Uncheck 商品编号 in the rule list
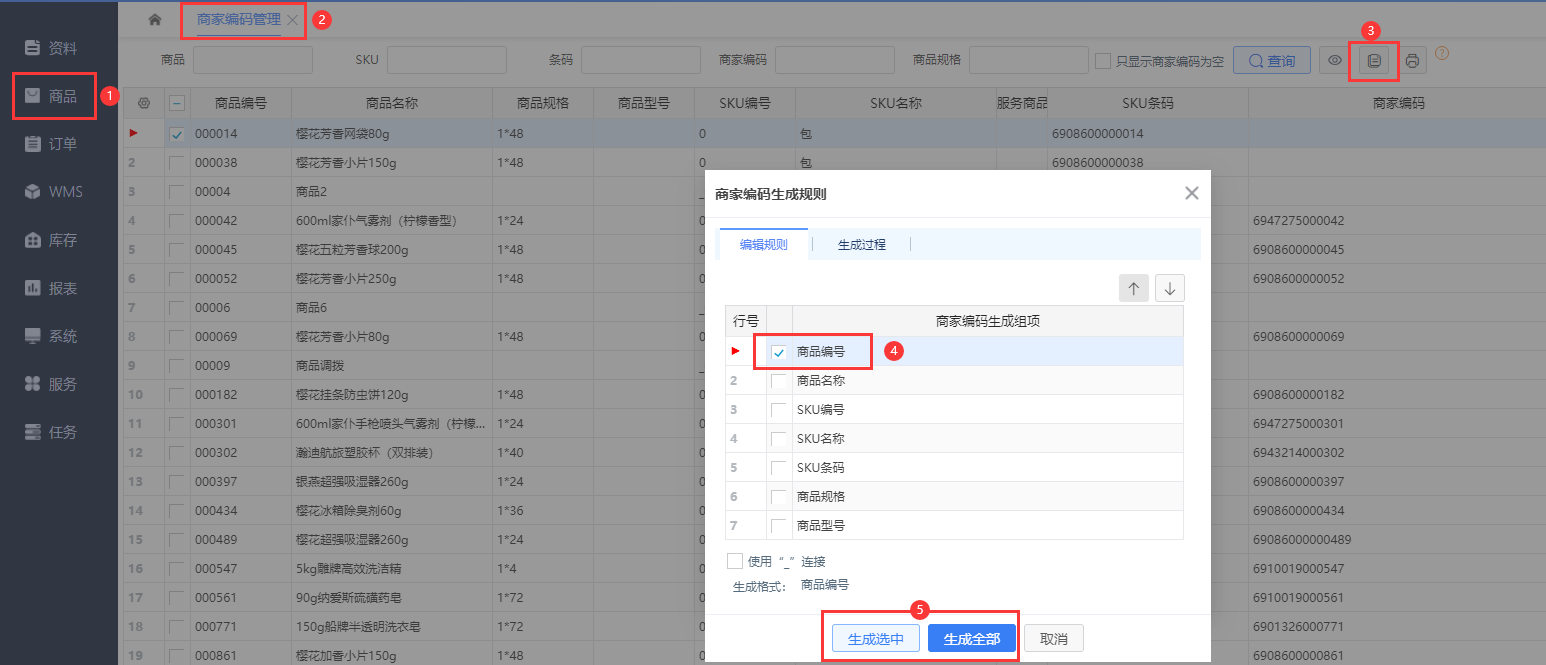This screenshot has width=1546, height=665. click(779, 352)
